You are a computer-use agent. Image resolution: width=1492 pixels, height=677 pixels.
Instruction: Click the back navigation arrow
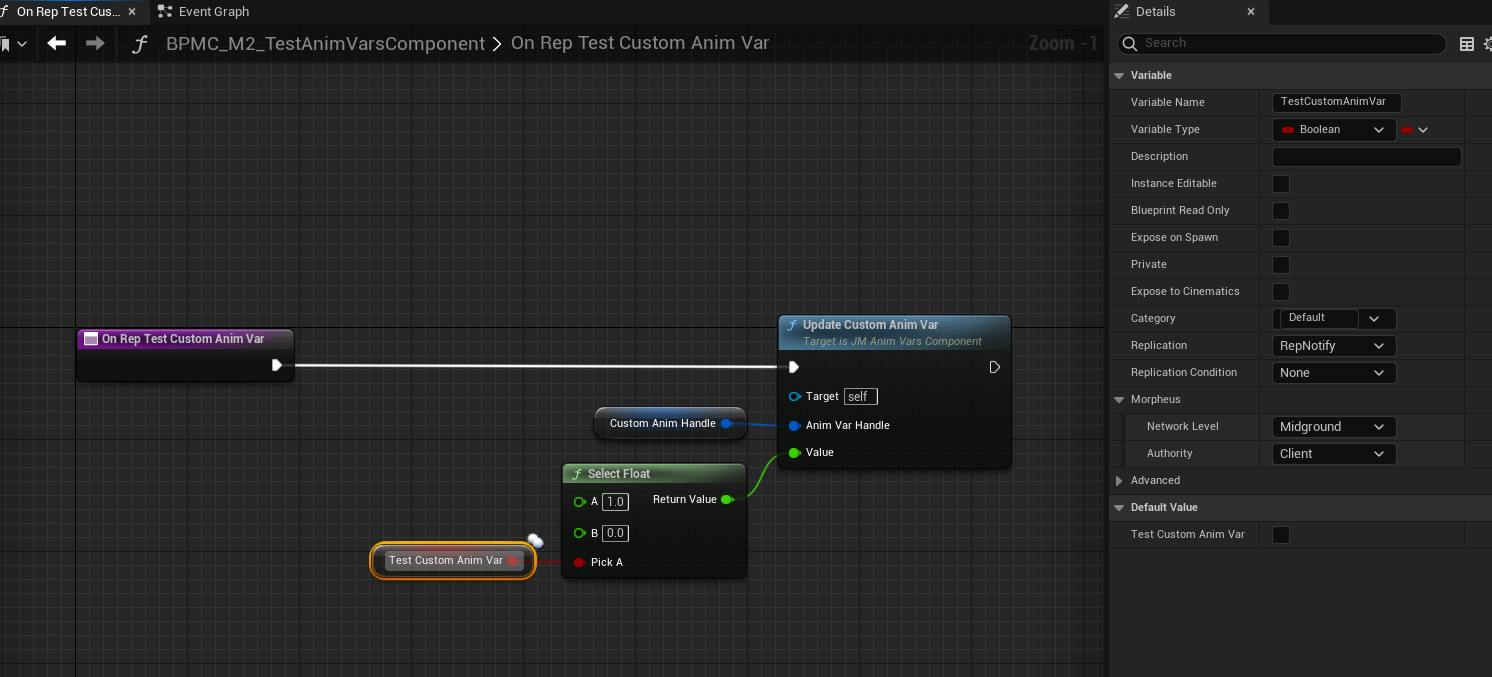(57, 43)
